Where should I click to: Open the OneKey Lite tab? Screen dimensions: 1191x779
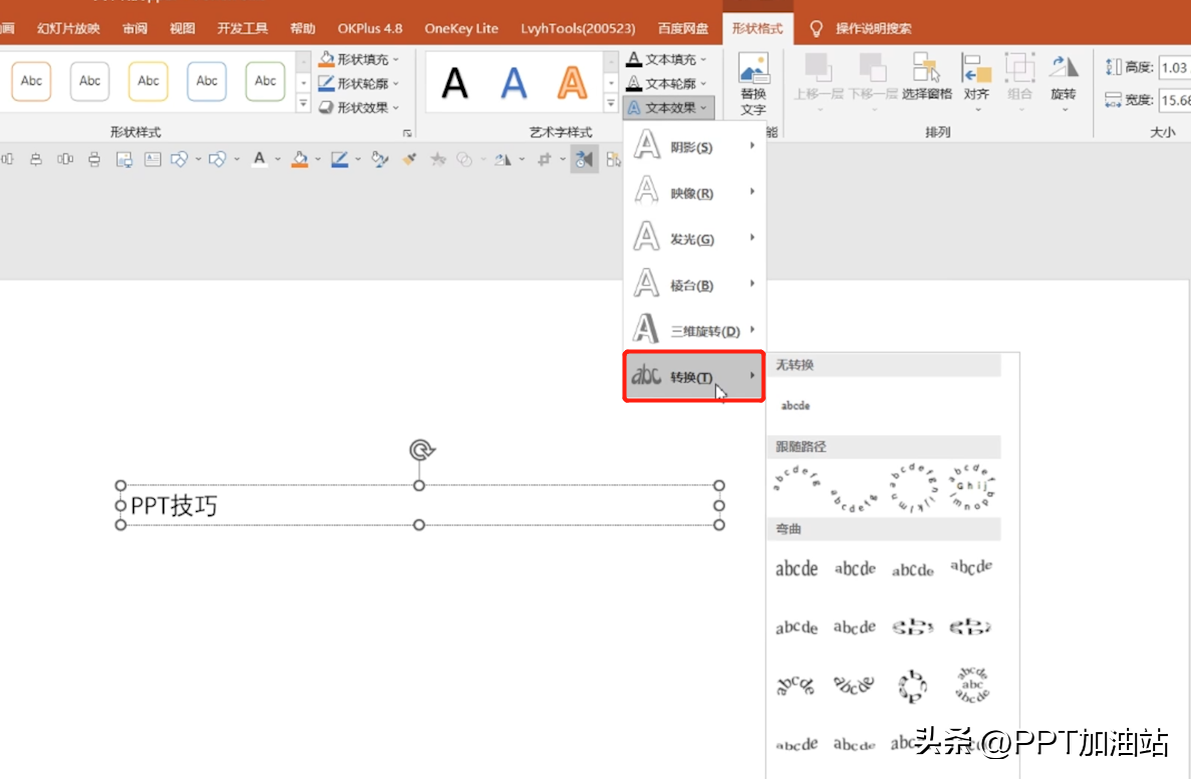[461, 28]
